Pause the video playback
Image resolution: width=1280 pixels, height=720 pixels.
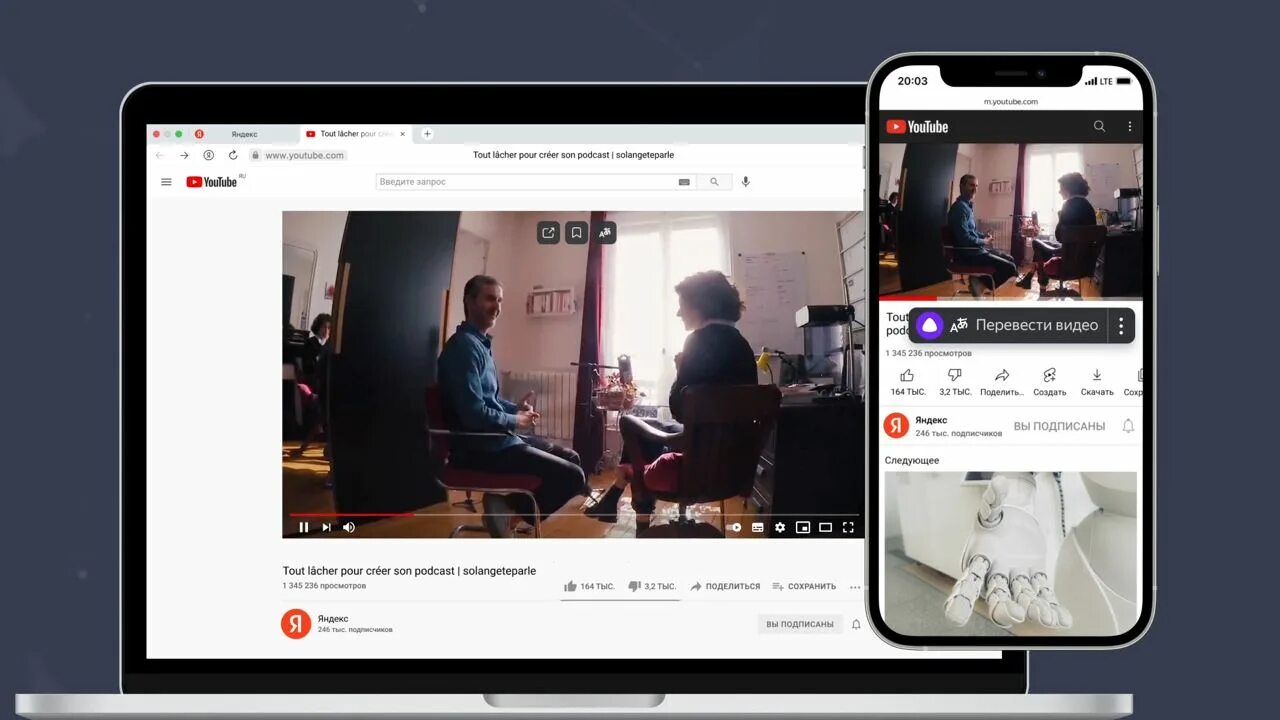coord(303,527)
